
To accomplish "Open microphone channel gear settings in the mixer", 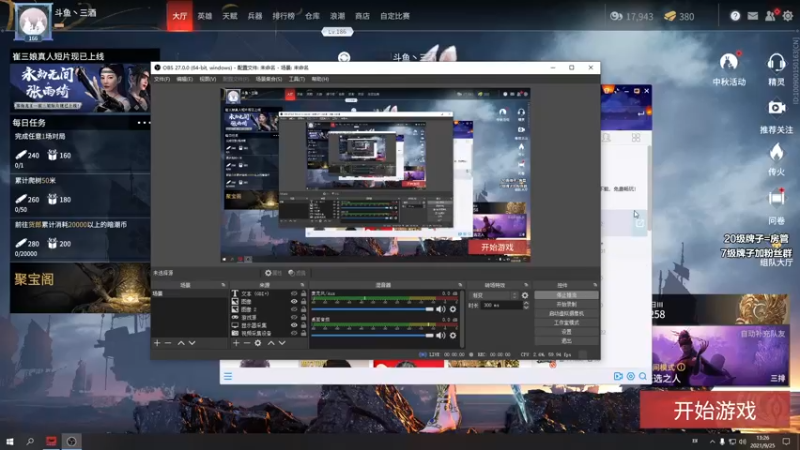I will [453, 309].
